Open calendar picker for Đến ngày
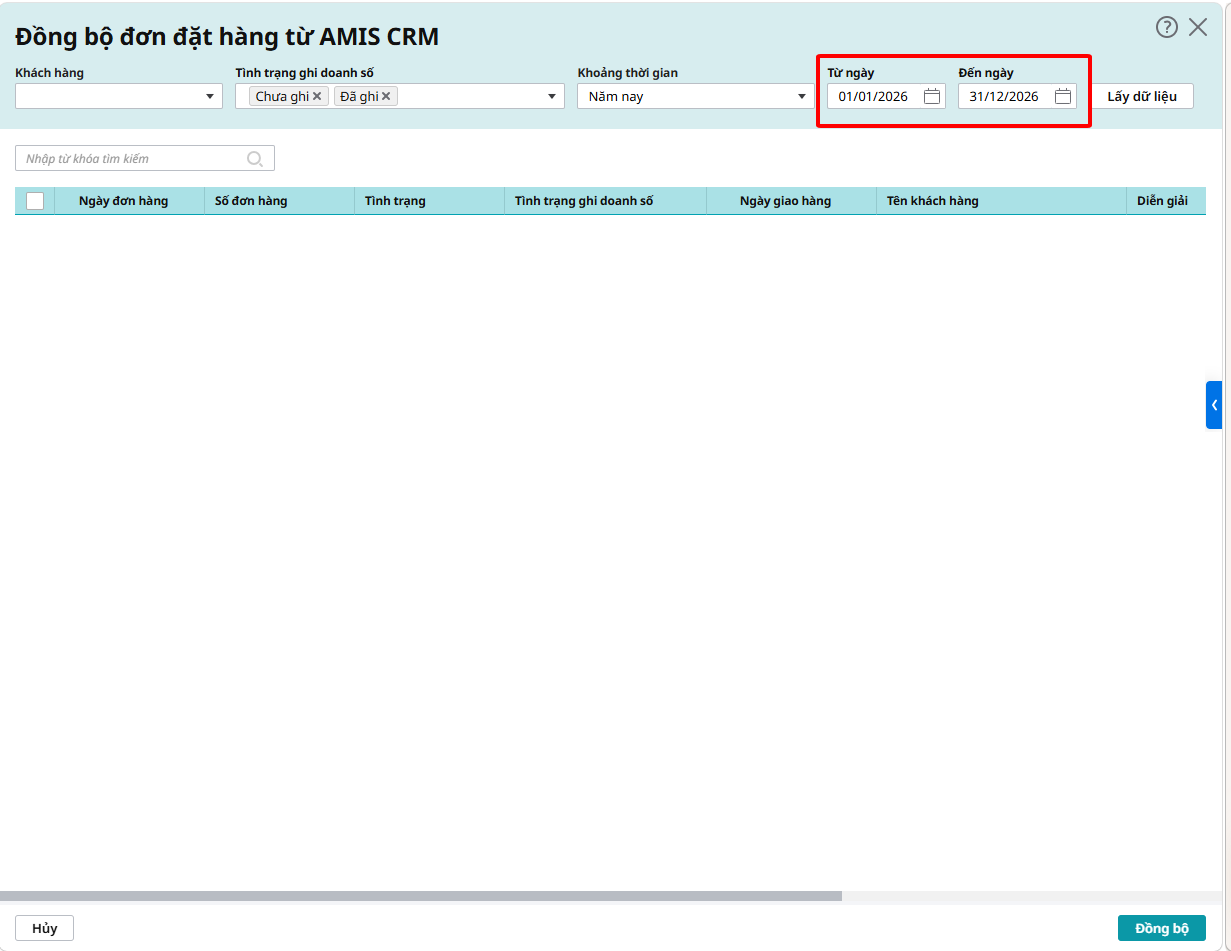The width and height of the screenshot is (1231, 951). [1063, 96]
